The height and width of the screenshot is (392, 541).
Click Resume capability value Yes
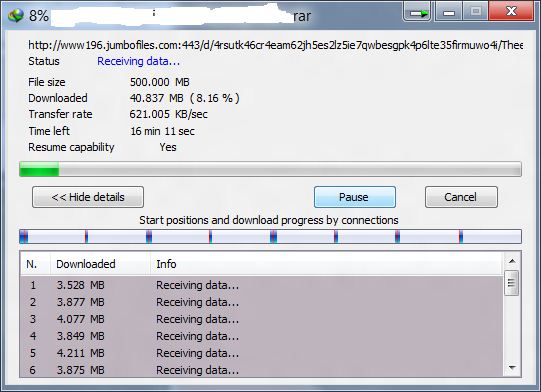168,147
